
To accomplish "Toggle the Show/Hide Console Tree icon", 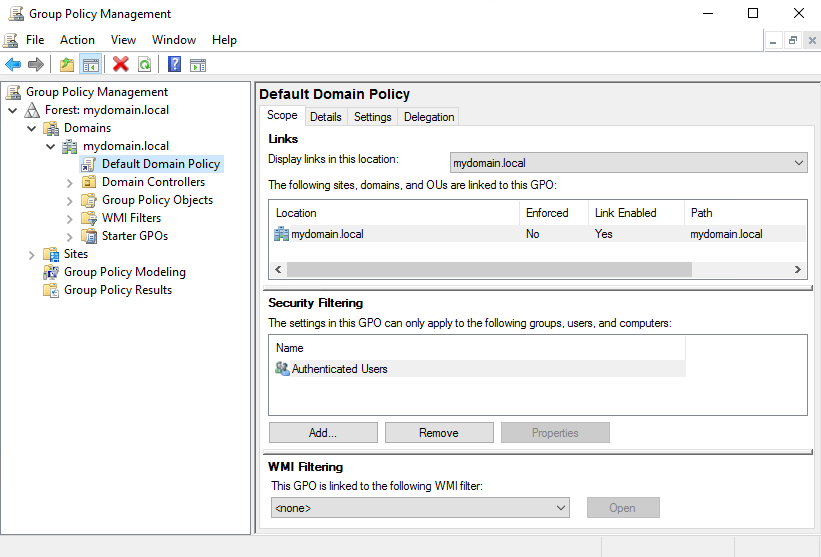I will click(91, 65).
